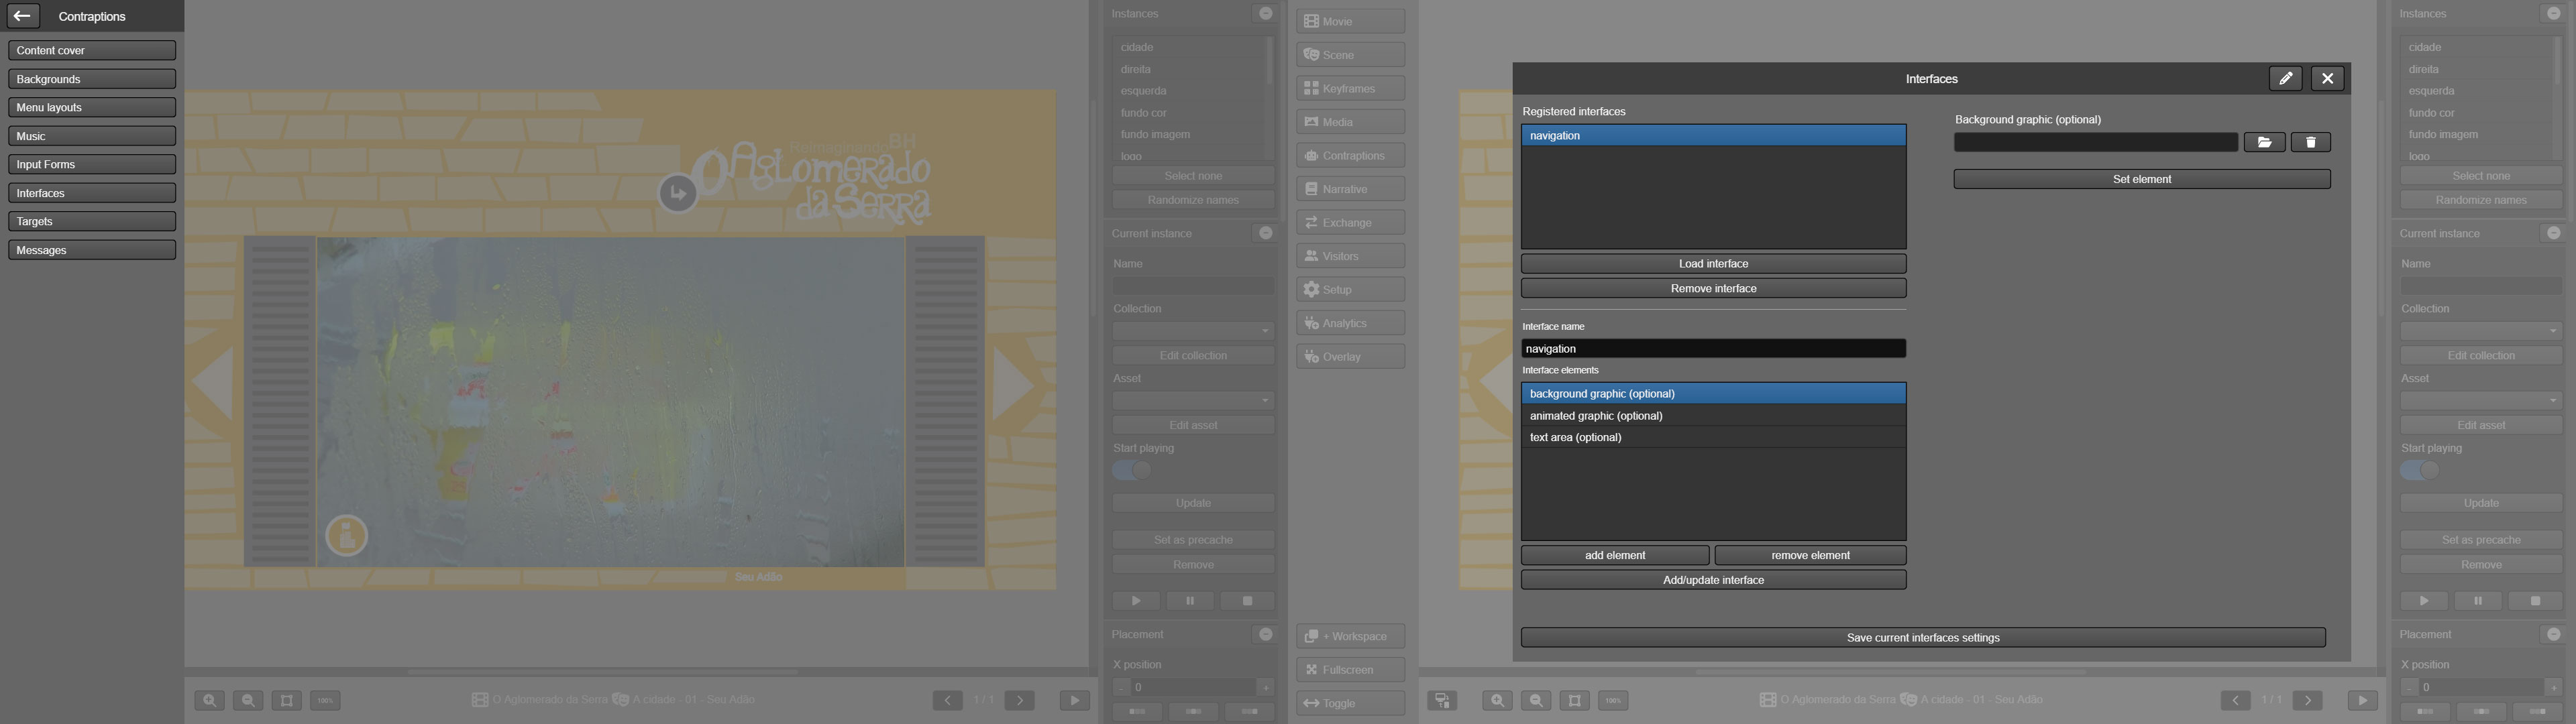Click the back arrow beside Contraptions
Viewport: 2576px width, 724px height.
coord(22,16)
